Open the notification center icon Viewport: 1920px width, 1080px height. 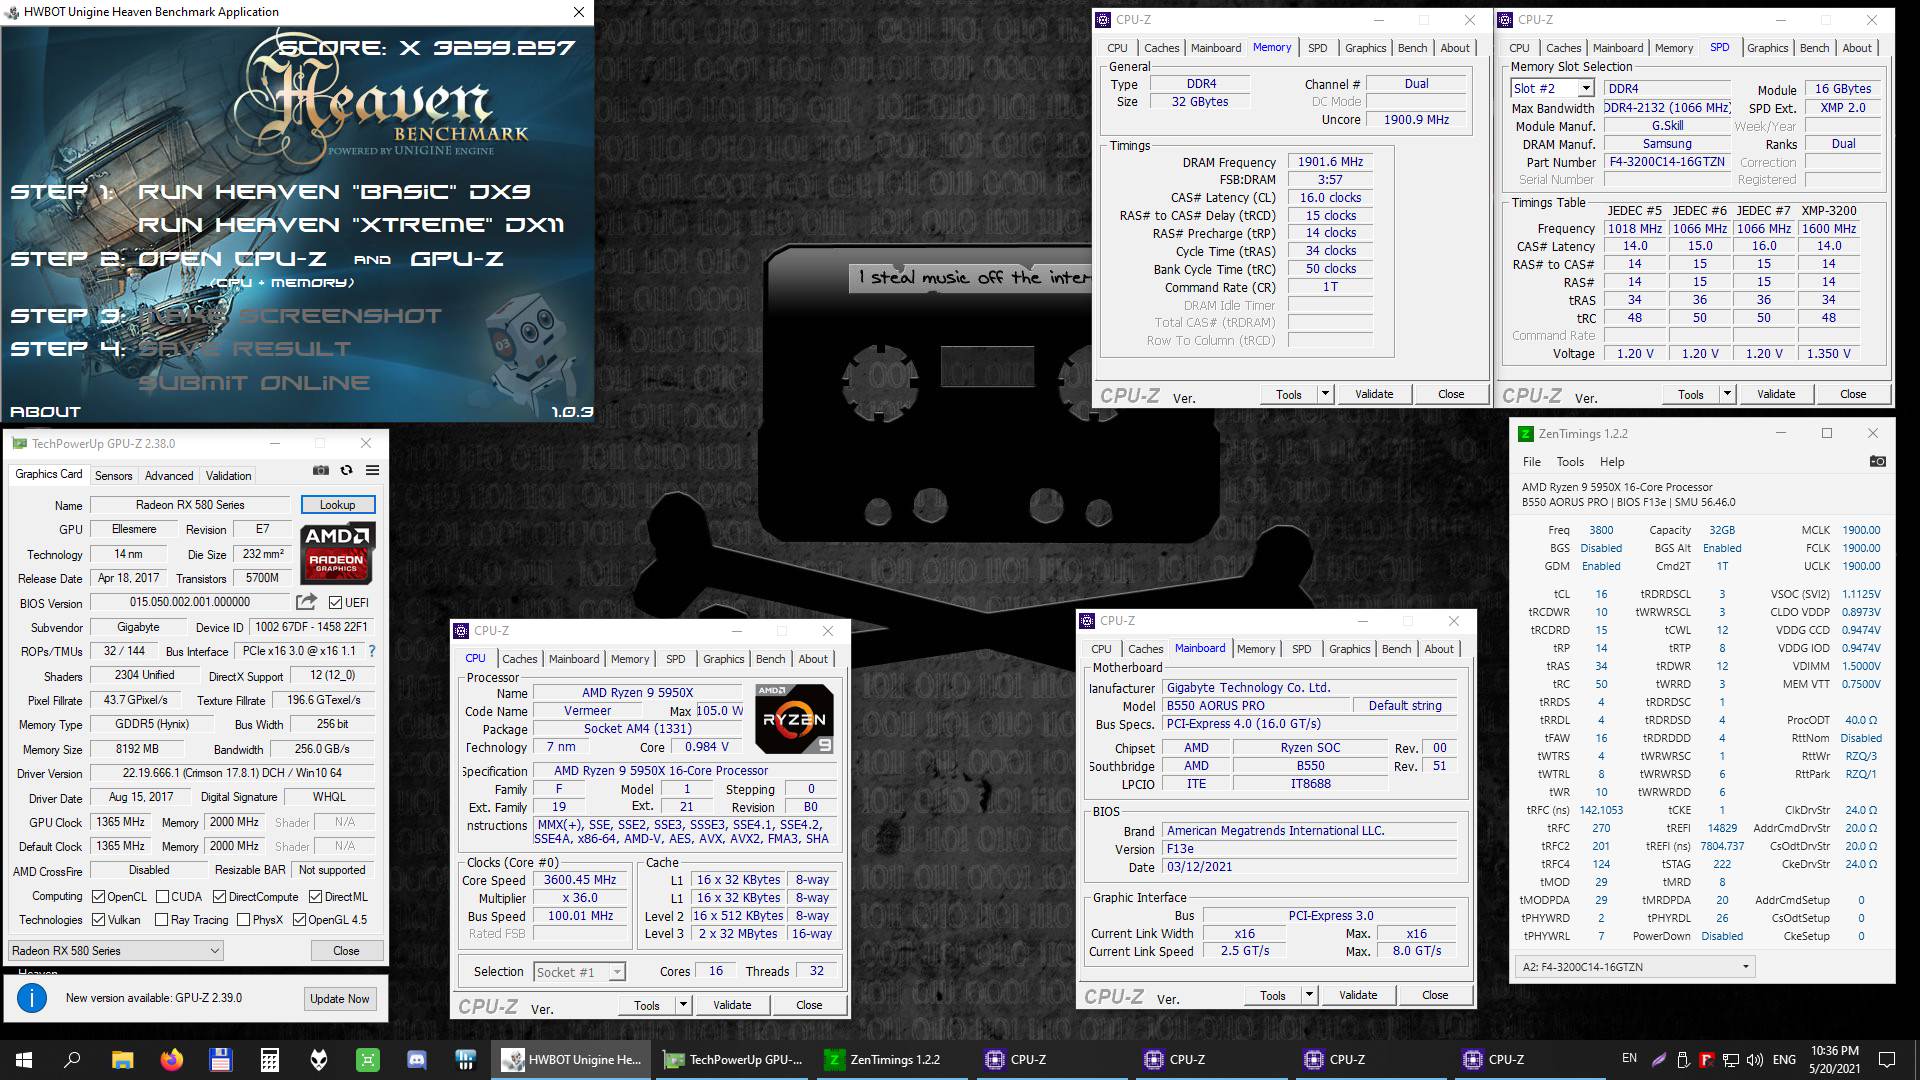click(1887, 1059)
